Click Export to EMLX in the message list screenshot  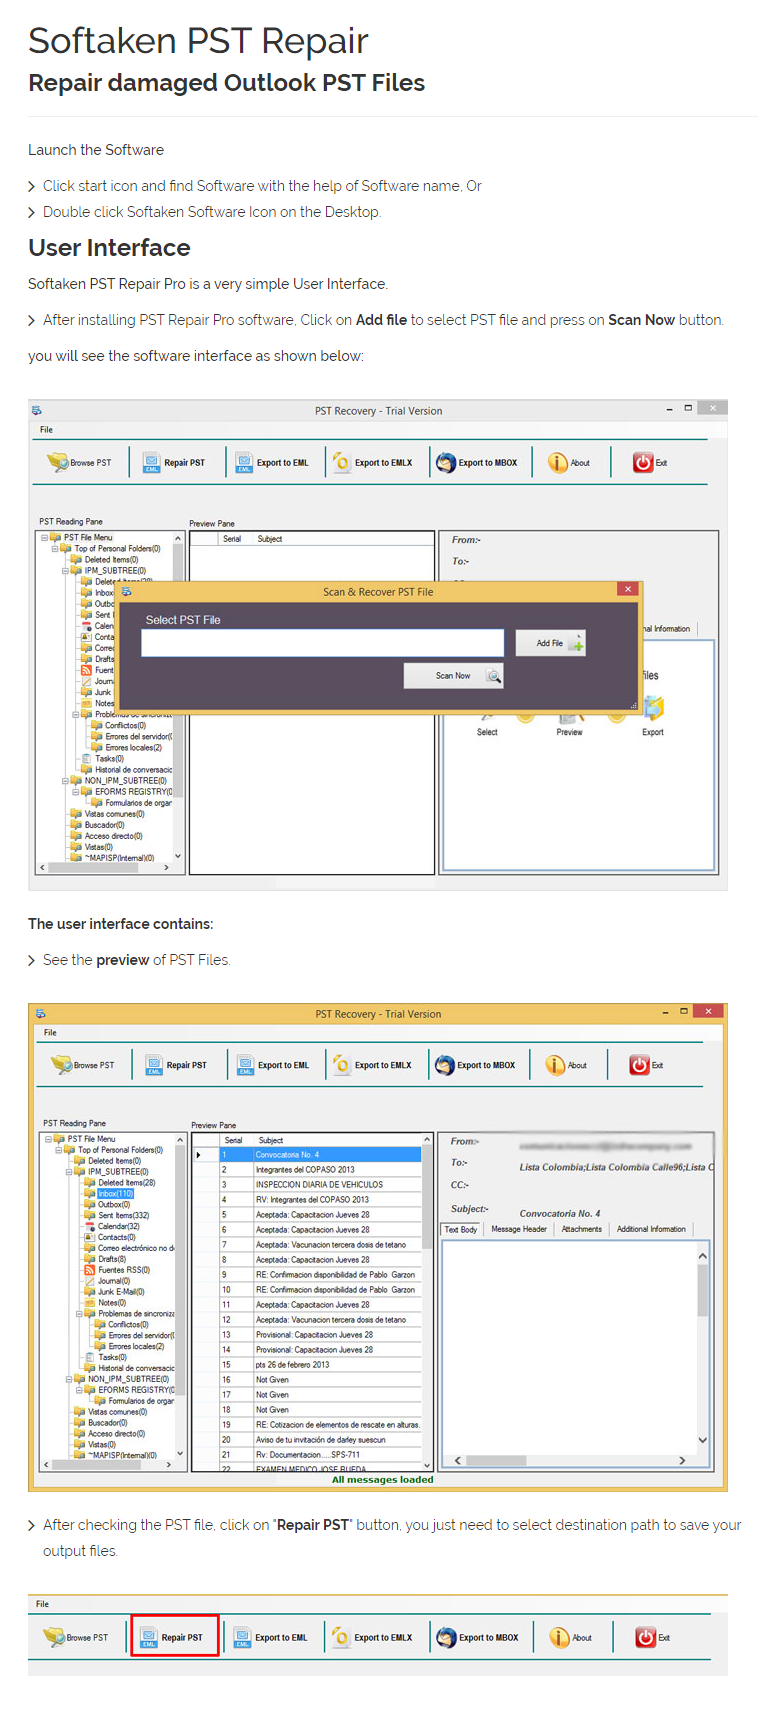[x=372, y=1065]
